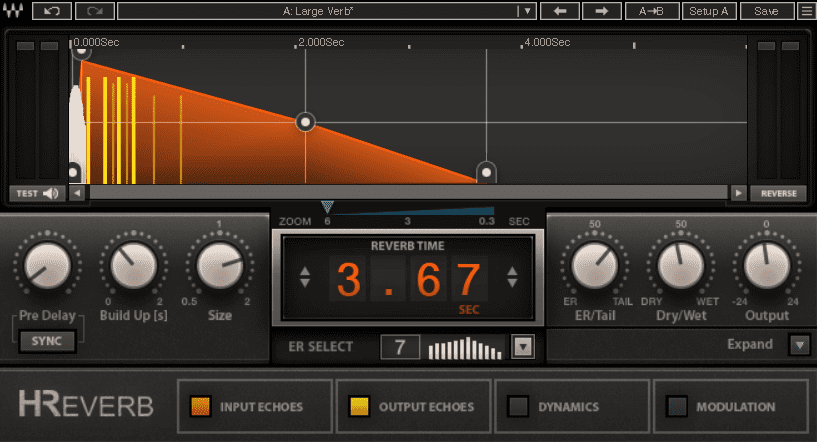Move graph view right with arrow
Viewport: 817px width, 442px height.
coord(738,193)
